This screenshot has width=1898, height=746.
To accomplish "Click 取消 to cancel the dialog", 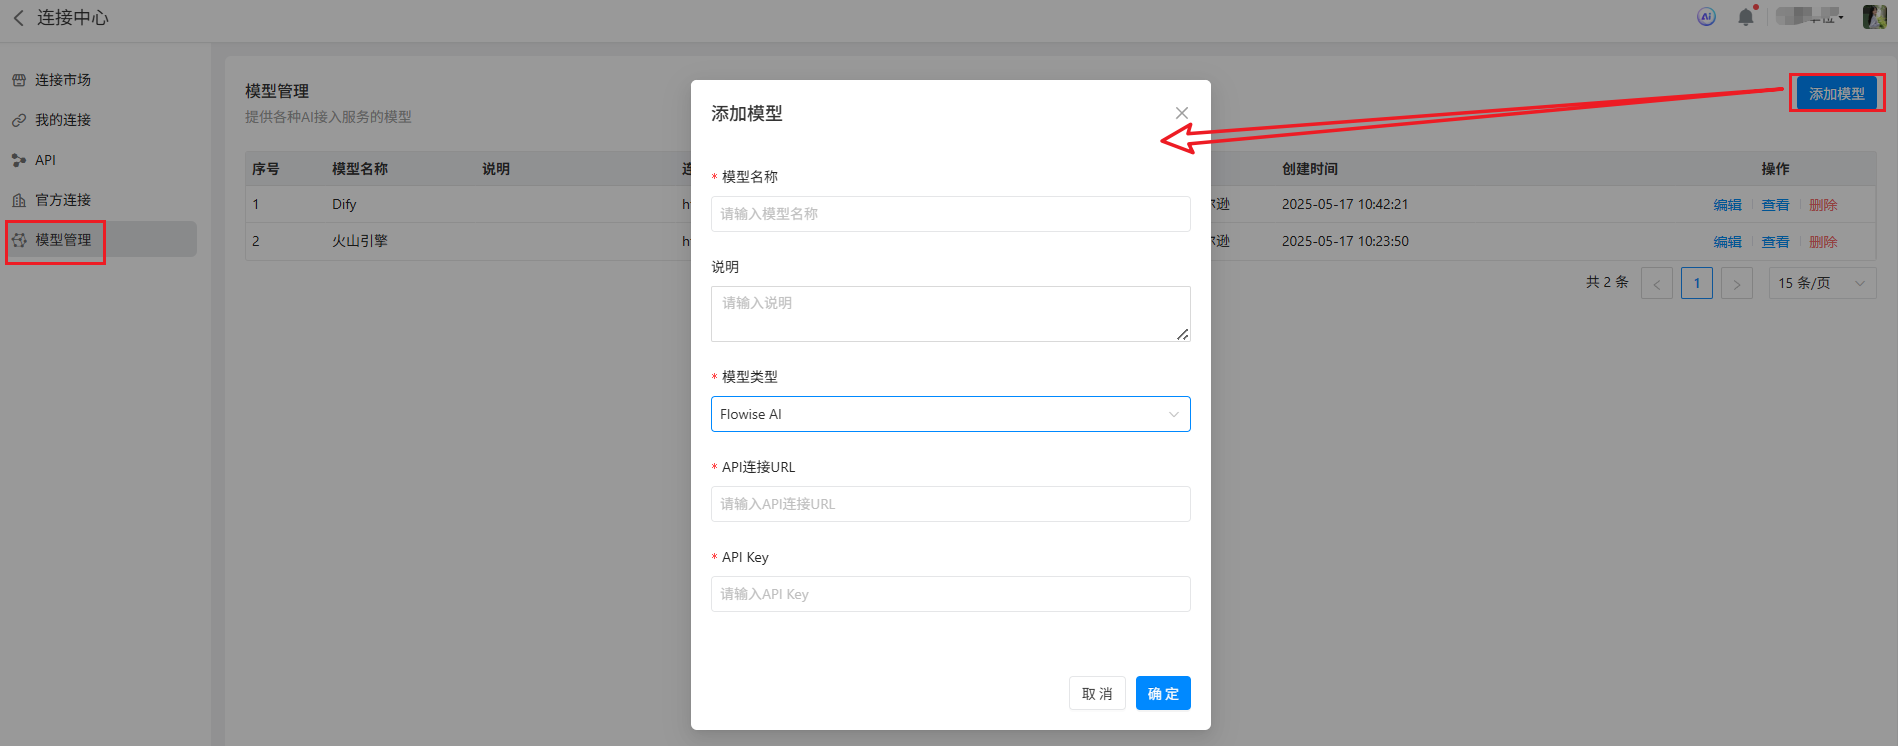I will (x=1096, y=693).
